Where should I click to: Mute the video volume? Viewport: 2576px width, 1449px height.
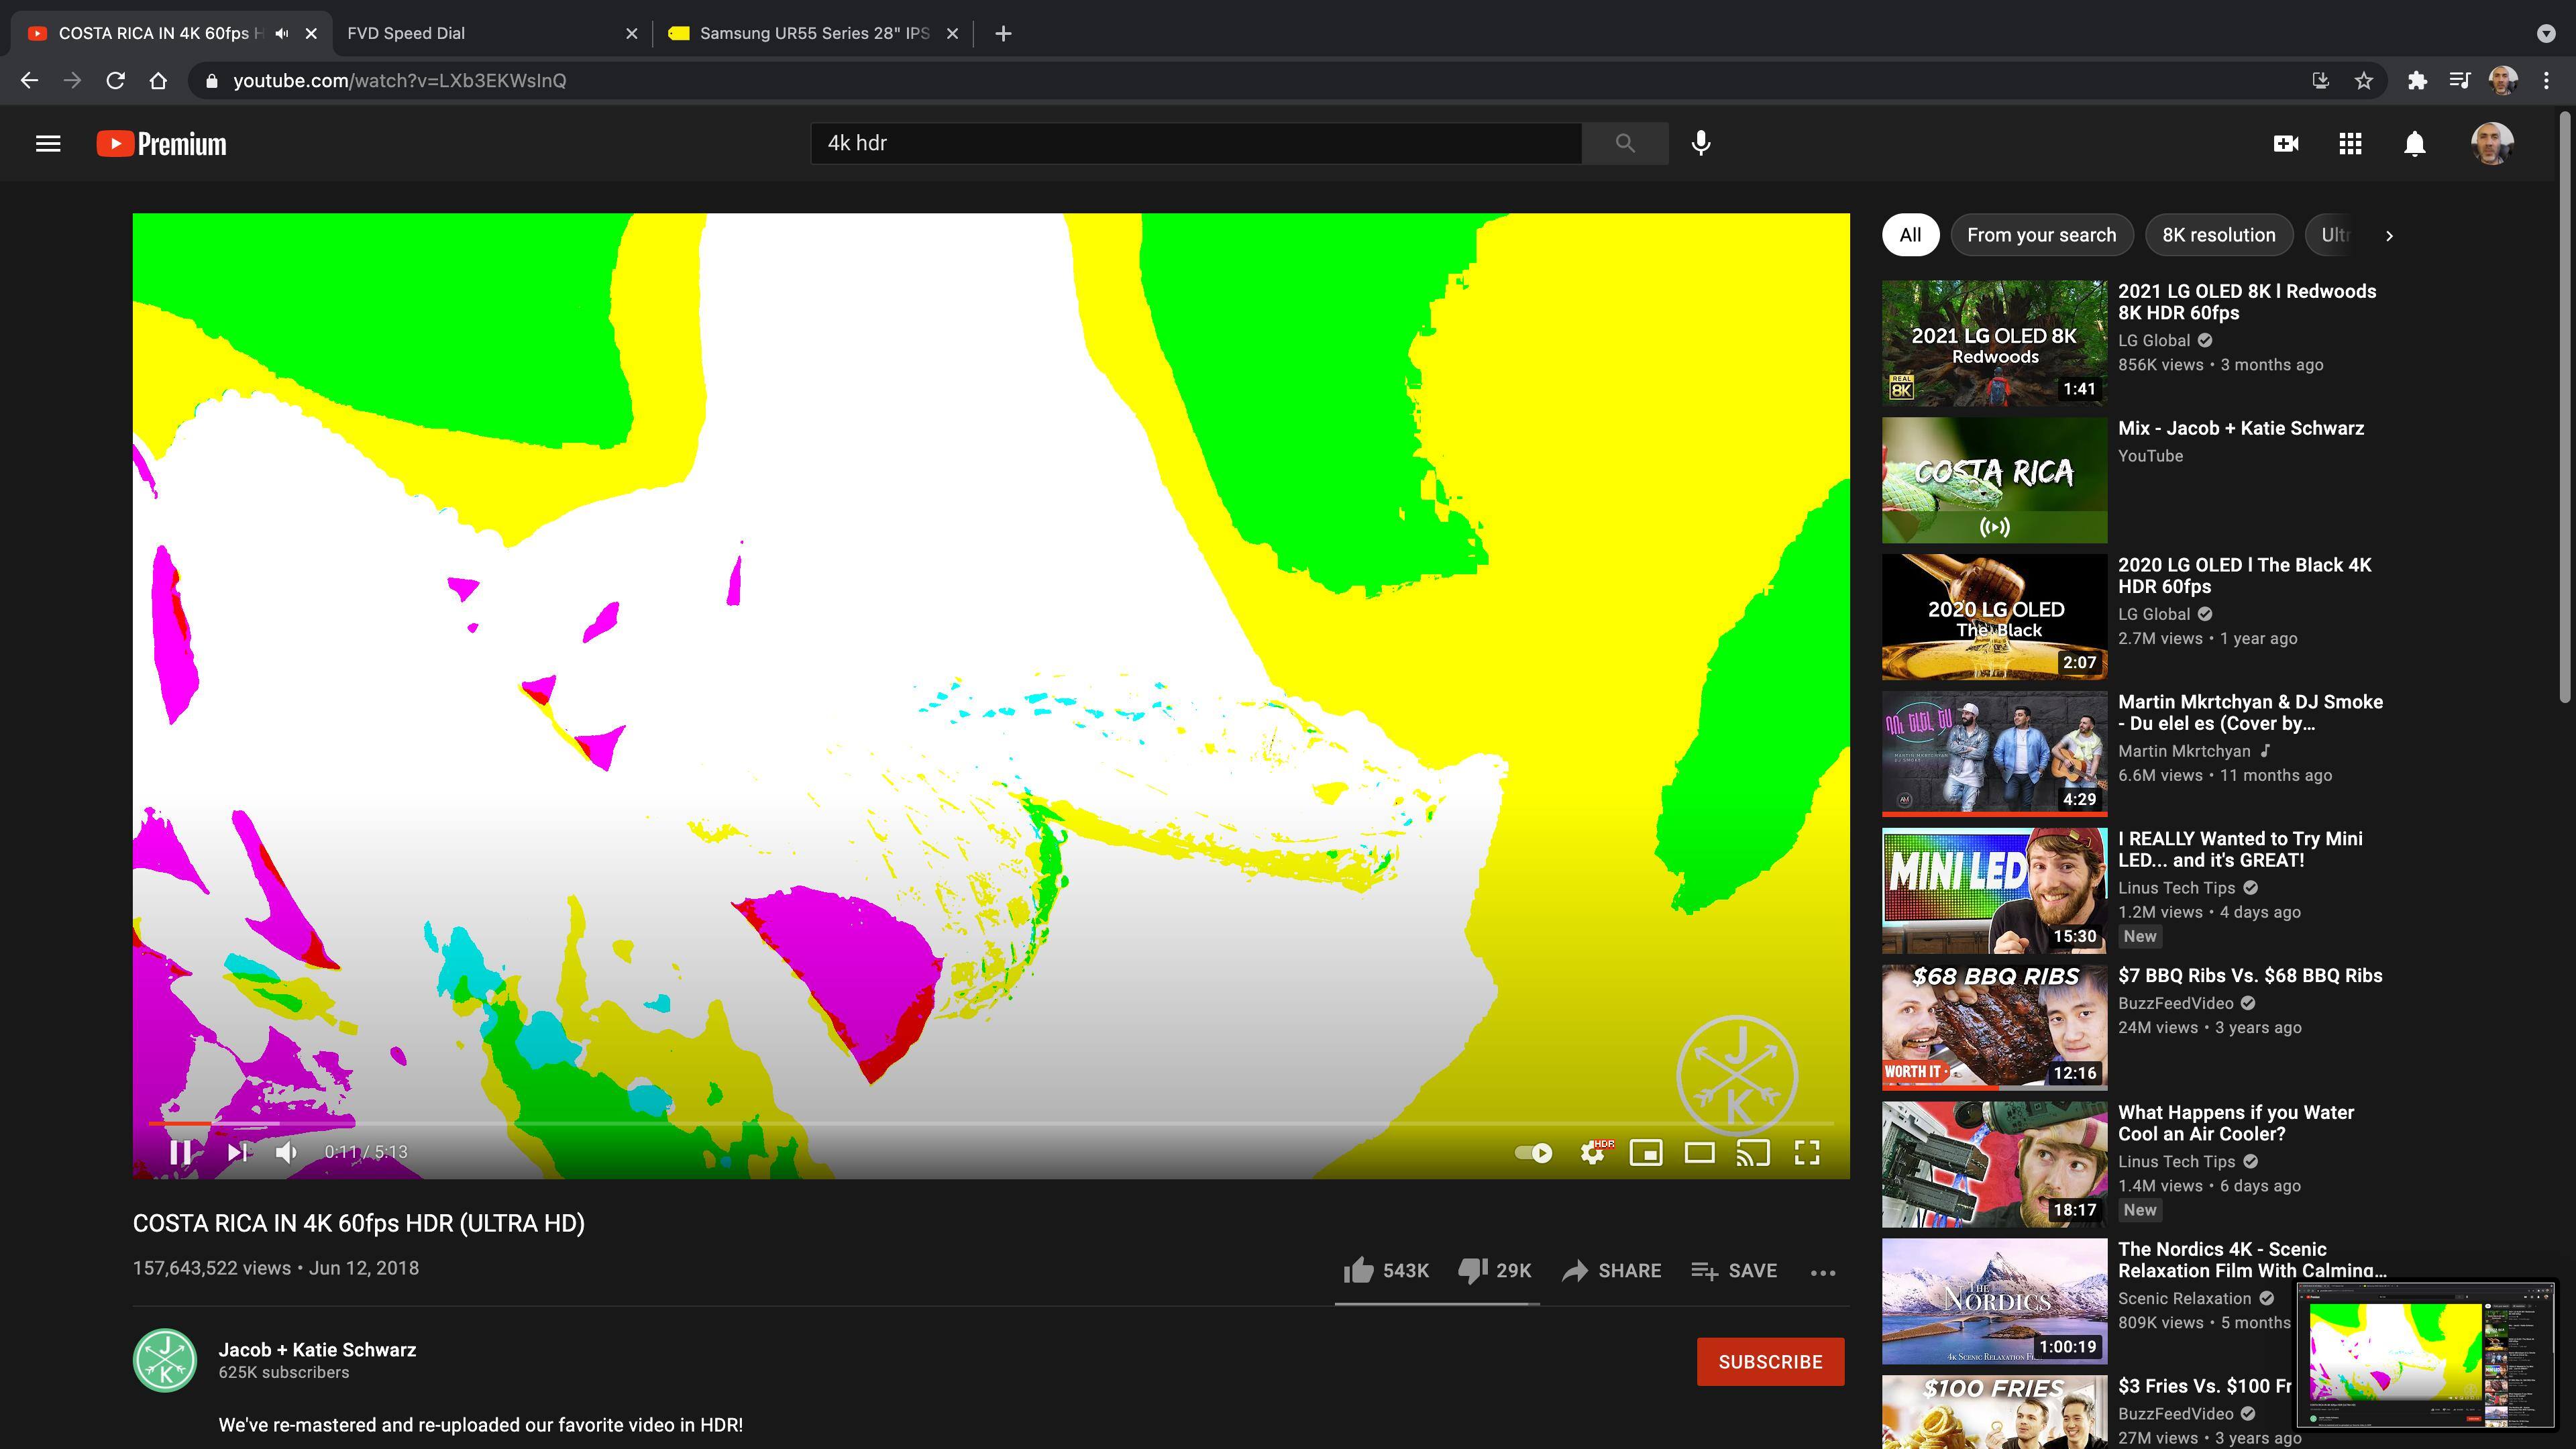286,1152
